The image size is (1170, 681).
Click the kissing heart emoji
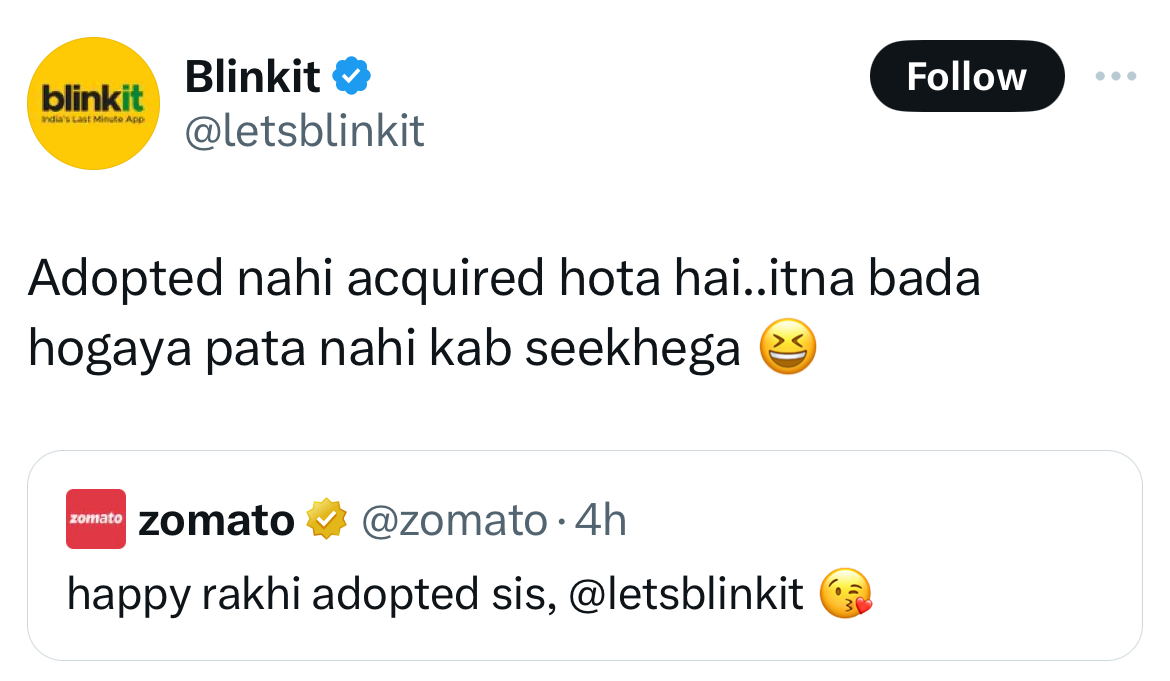click(x=845, y=594)
